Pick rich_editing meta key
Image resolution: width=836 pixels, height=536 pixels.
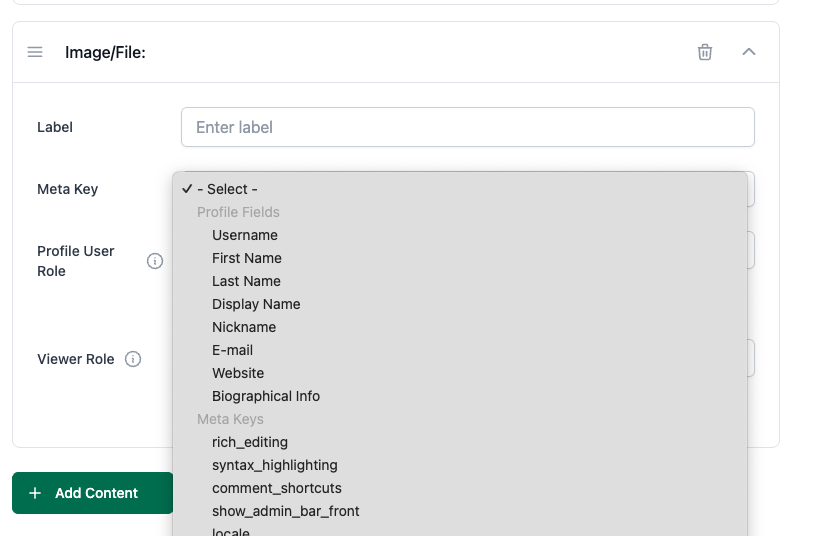pyautogui.click(x=460, y=442)
